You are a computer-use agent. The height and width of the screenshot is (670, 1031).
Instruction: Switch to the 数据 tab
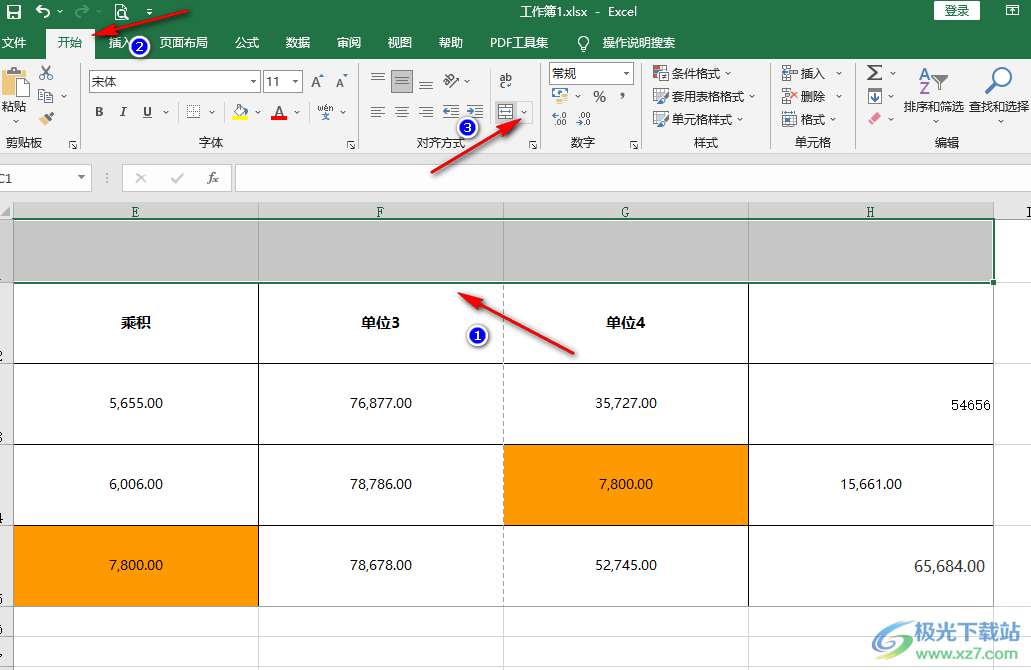pos(298,43)
